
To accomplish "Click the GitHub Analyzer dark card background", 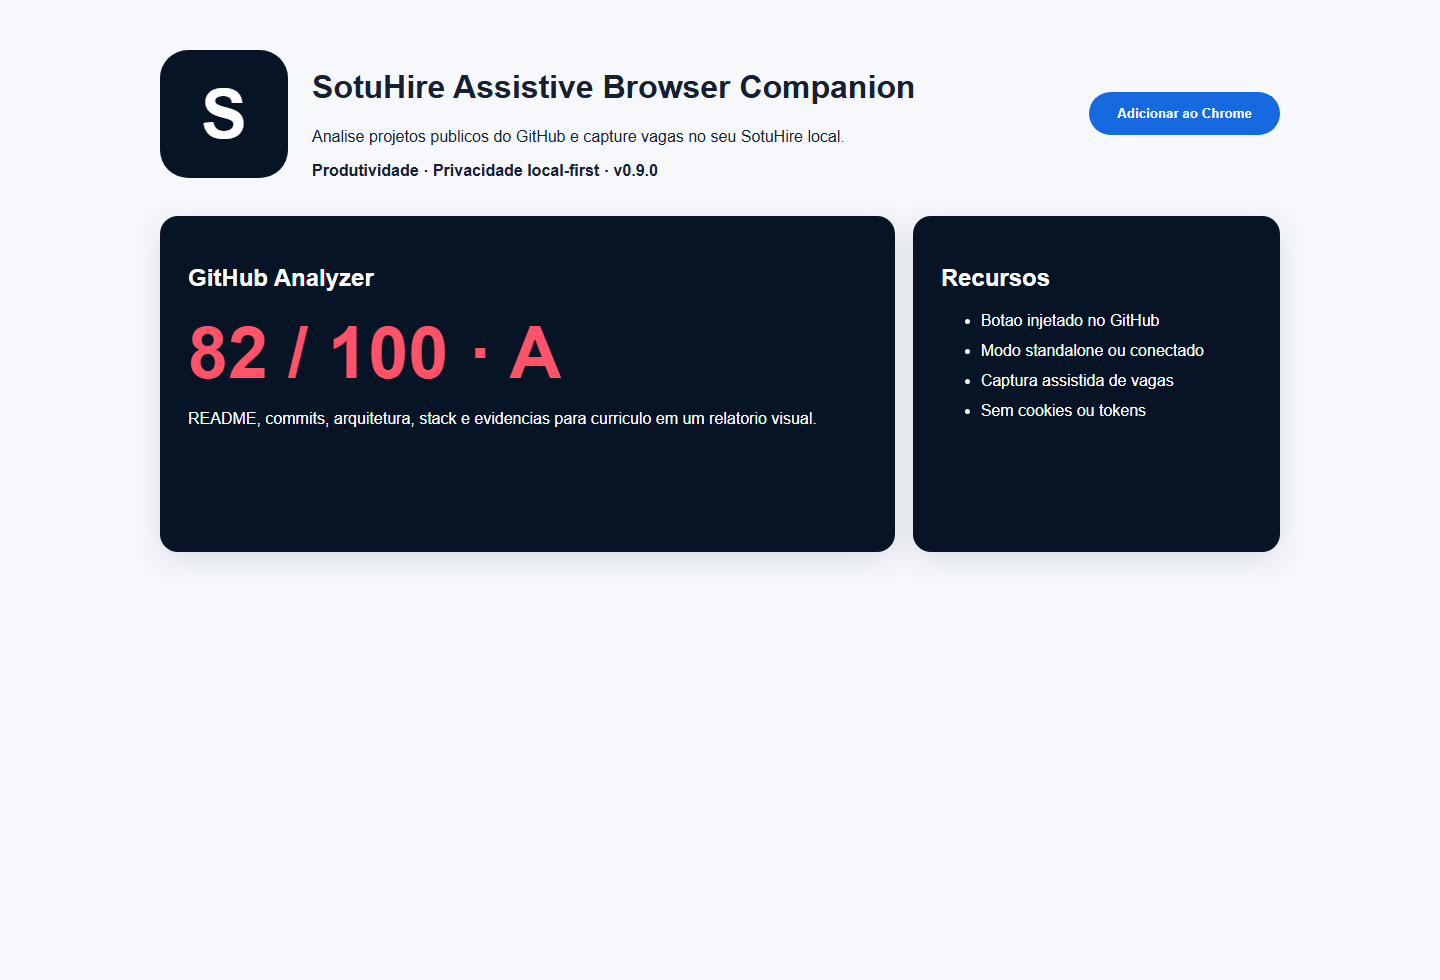I will pos(527,490).
